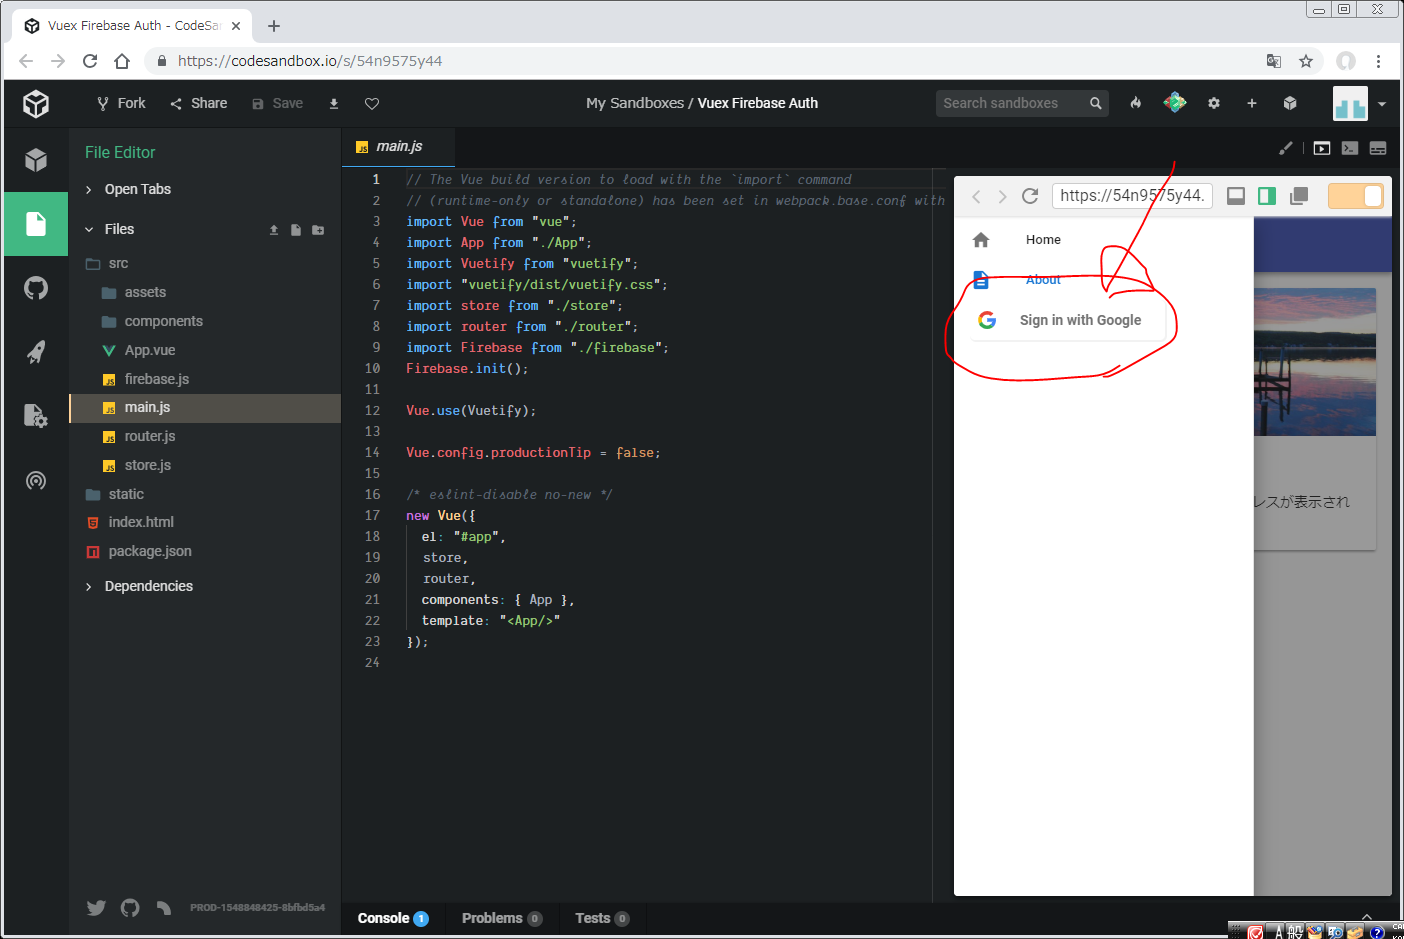Toggle the green split-view preview button
The width and height of the screenshot is (1404, 939).
coord(1267,196)
